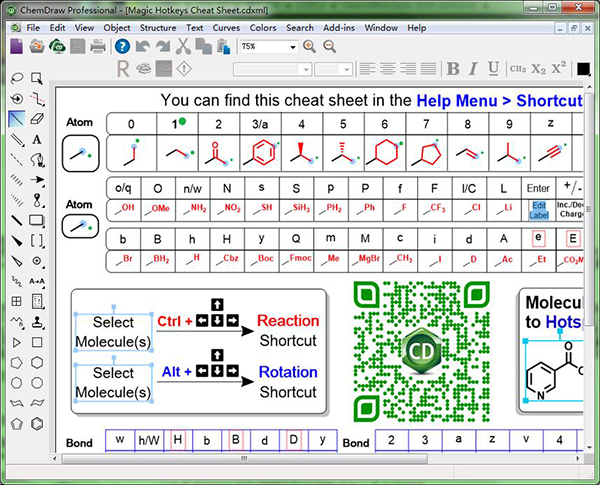
Task: Open help with the blue question mark
Action: pyautogui.click(x=122, y=46)
